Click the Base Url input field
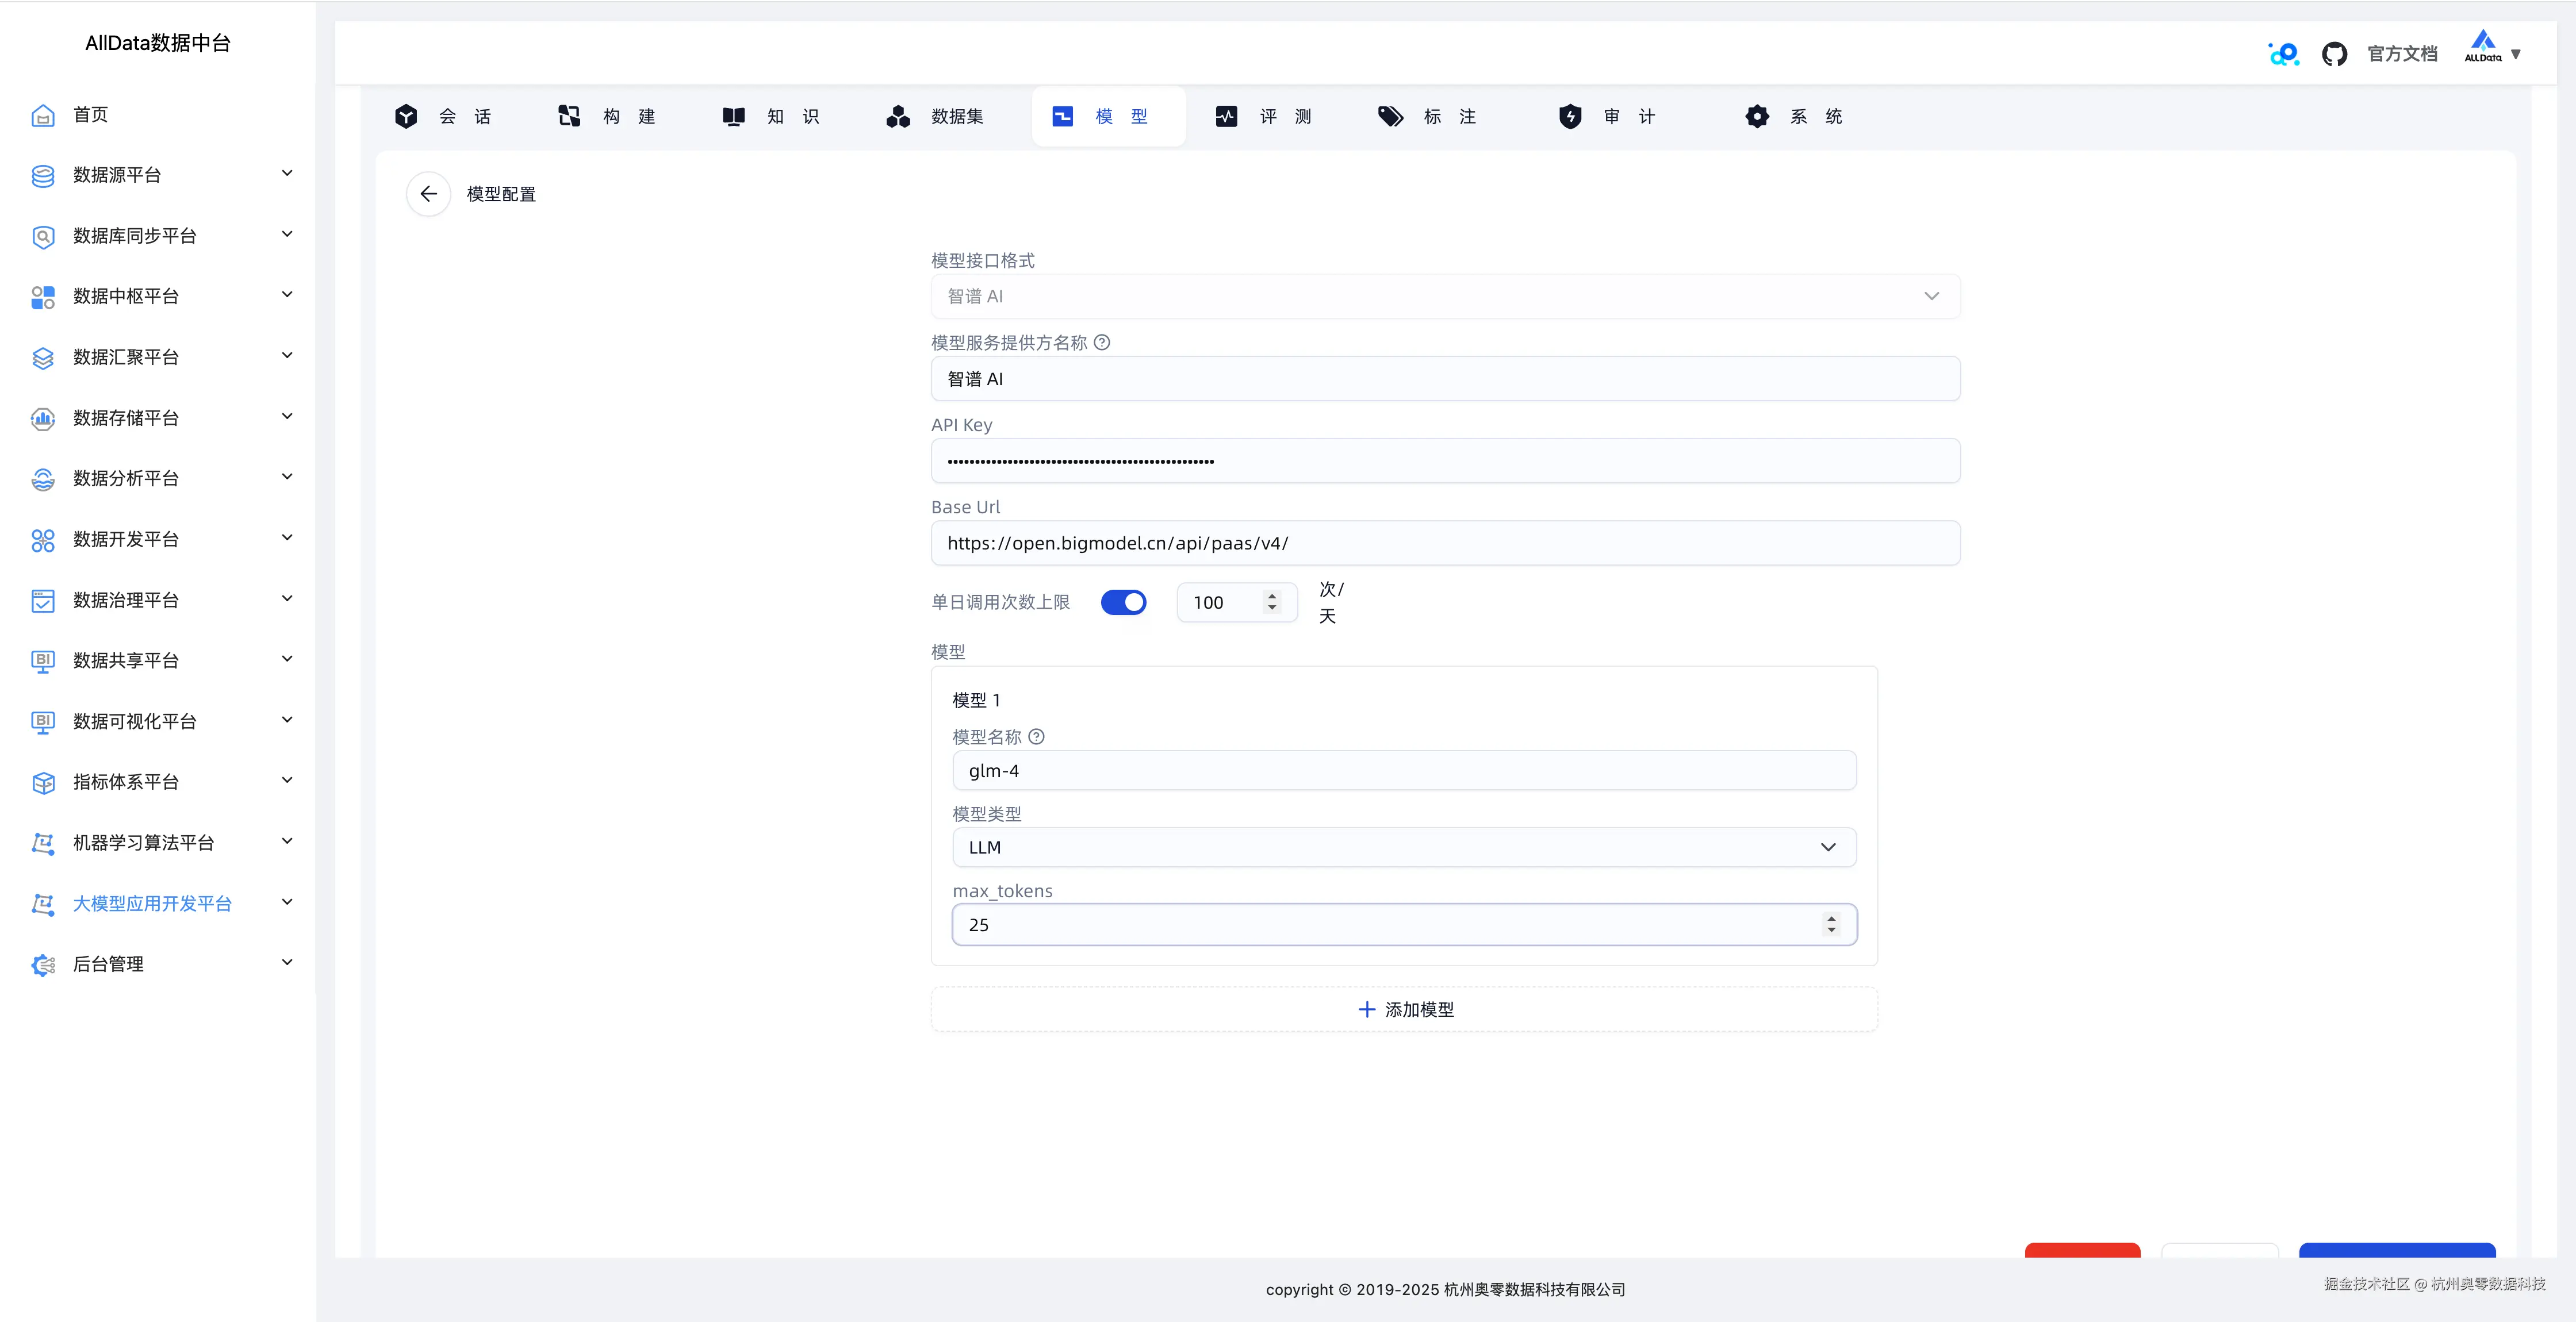 pyautogui.click(x=1444, y=543)
